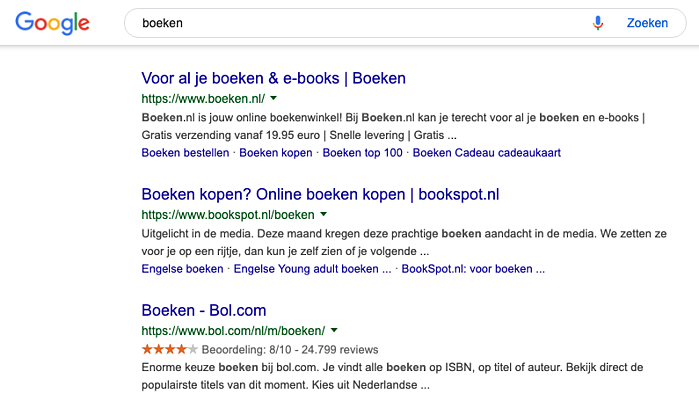Screen dimensions: 699x401
Task: Click the green bookspot.nl URL text
Action: click(x=228, y=215)
